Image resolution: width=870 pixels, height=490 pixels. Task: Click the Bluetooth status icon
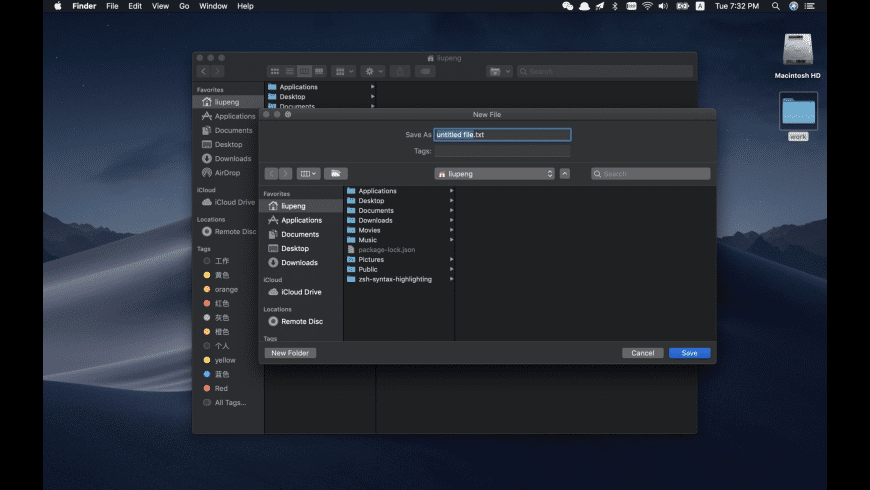tap(615, 6)
